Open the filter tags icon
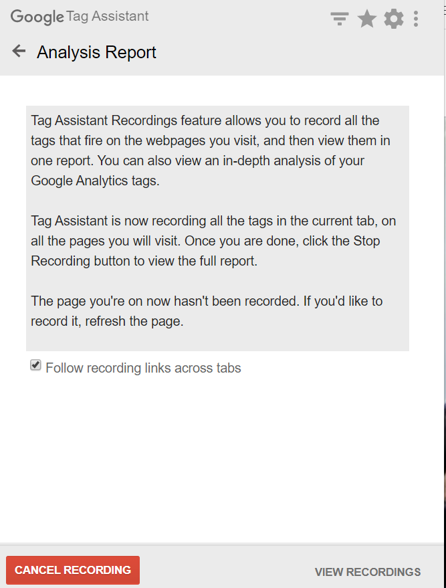The image size is (446, 588). 339,18
